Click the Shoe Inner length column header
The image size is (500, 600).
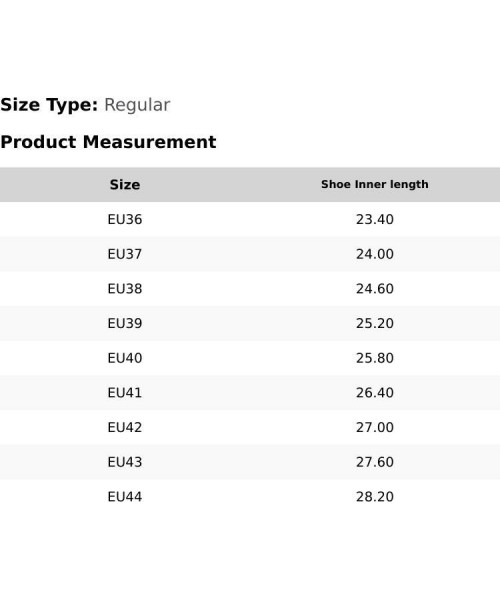(x=375, y=184)
